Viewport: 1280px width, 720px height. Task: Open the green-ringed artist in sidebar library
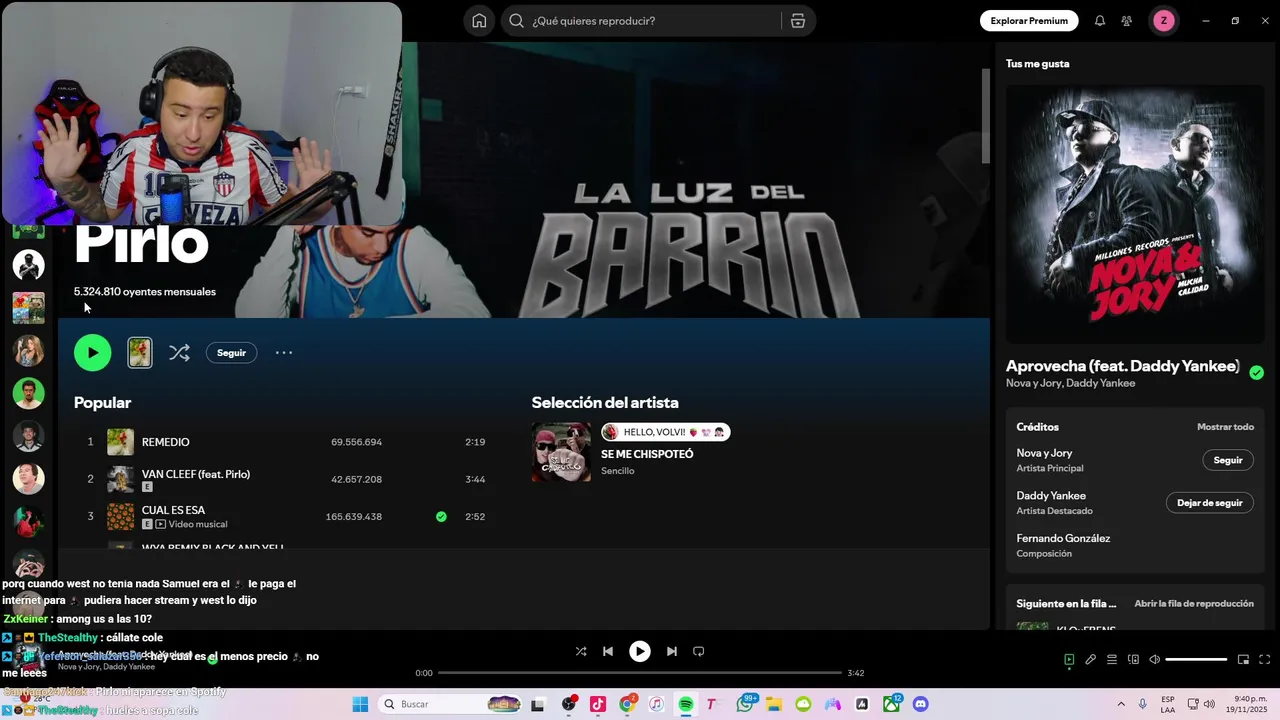click(28, 393)
